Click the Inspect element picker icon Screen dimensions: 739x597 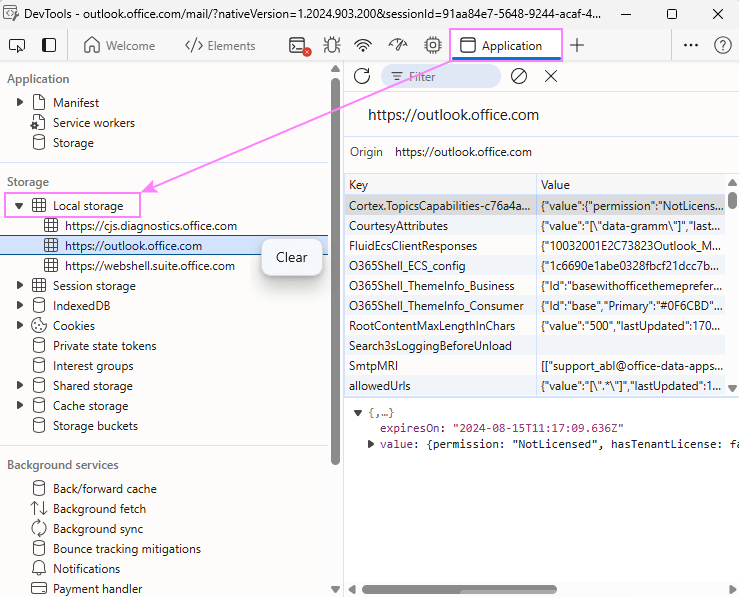[x=17, y=46]
